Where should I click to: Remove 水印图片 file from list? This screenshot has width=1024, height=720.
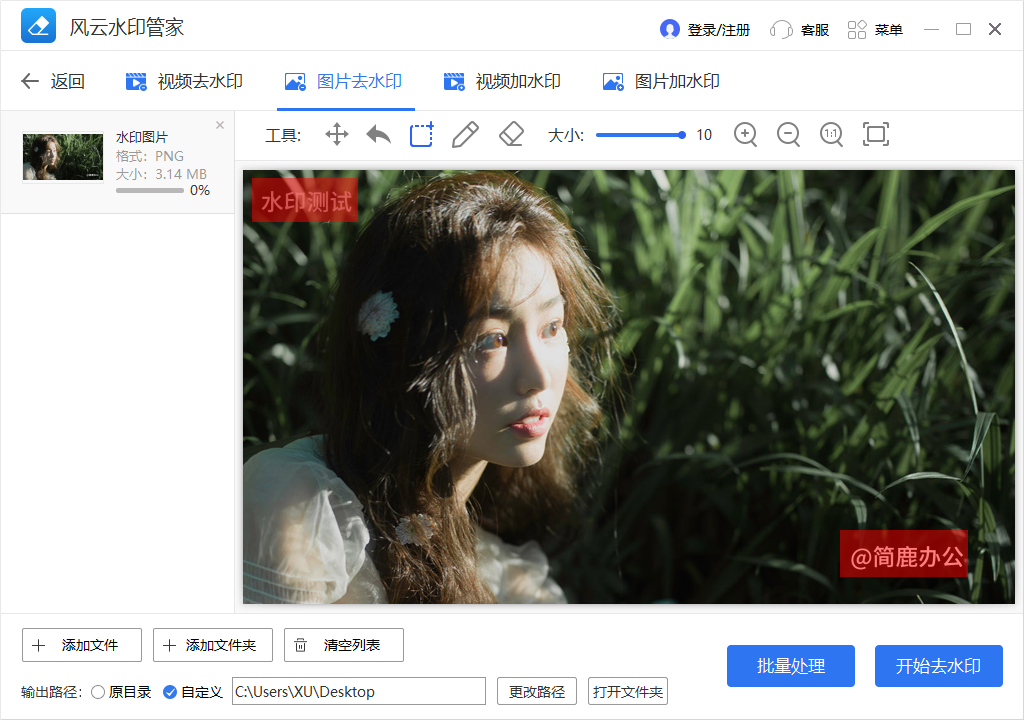[x=220, y=125]
